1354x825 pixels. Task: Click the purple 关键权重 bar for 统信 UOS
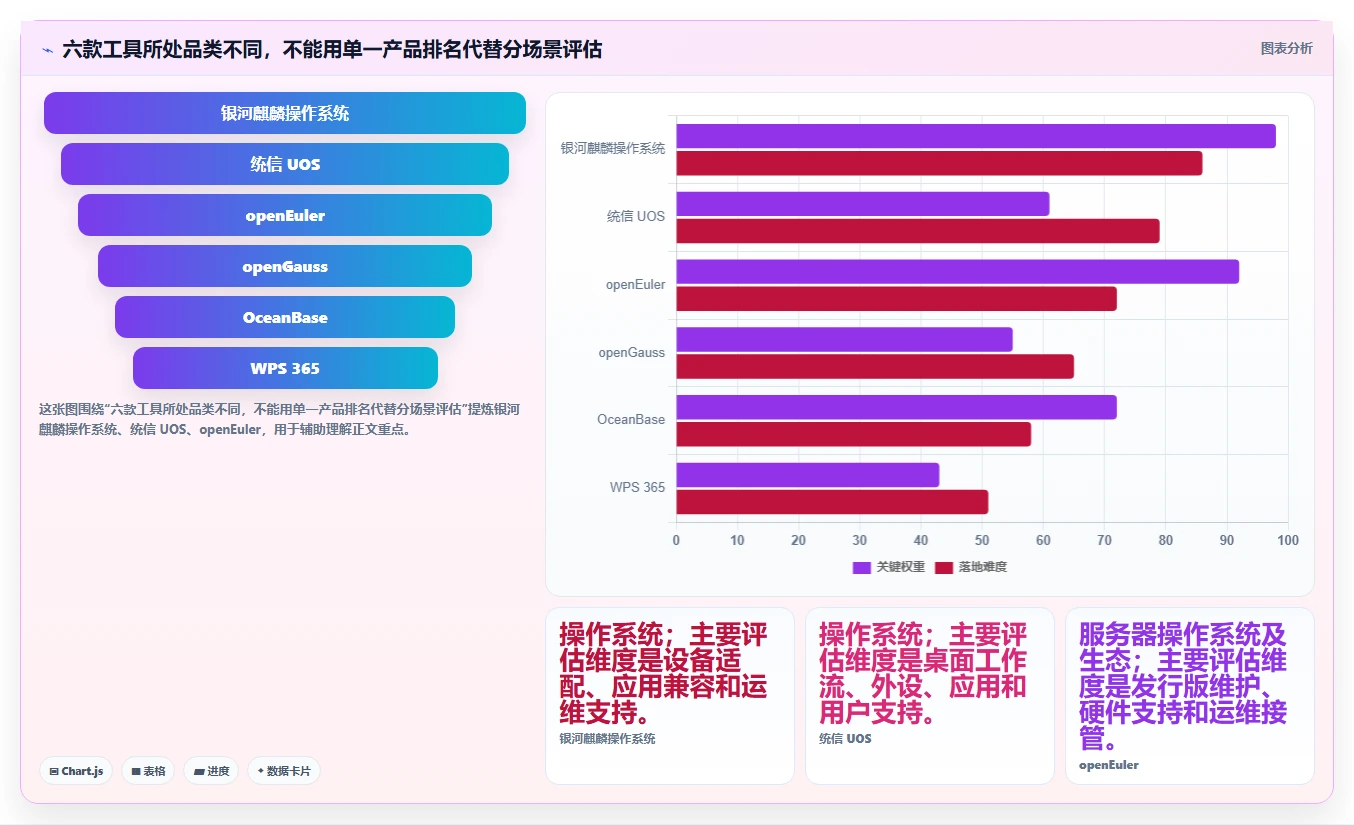(x=863, y=204)
